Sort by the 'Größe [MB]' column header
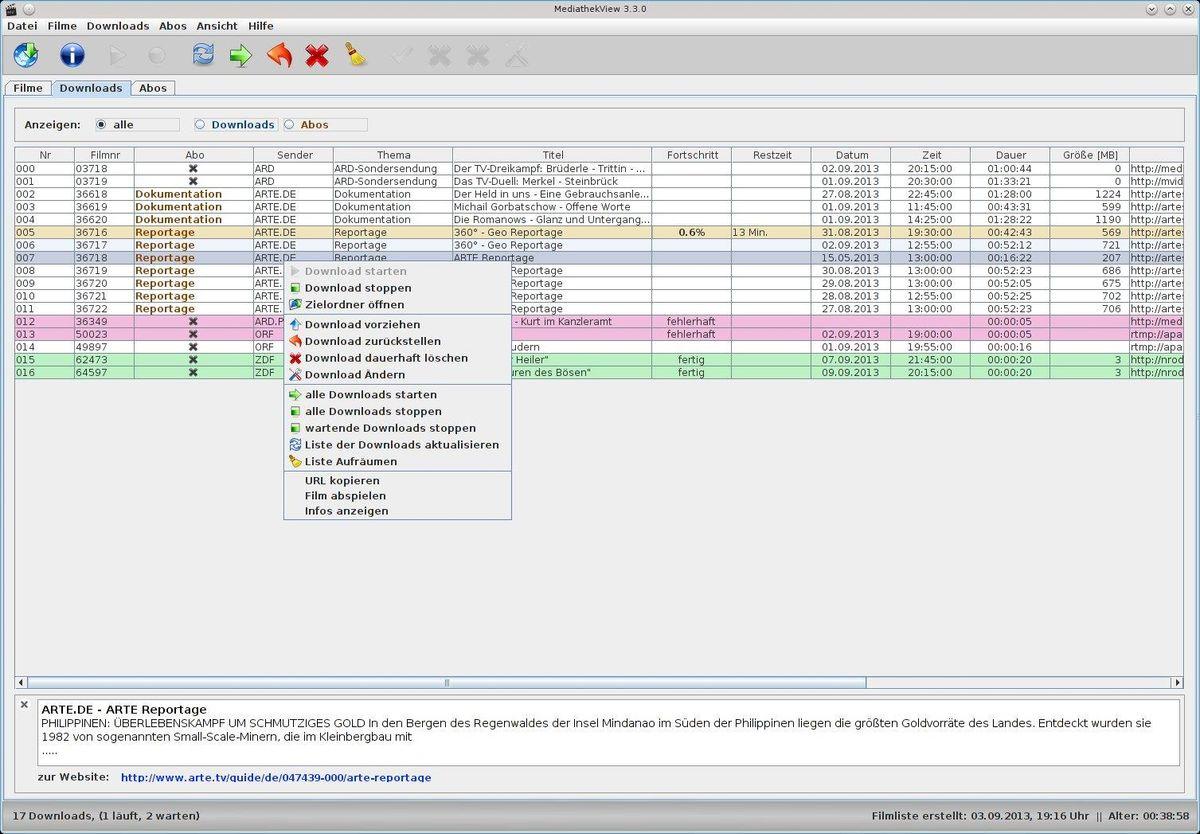The height and width of the screenshot is (834, 1200). pos(1090,155)
